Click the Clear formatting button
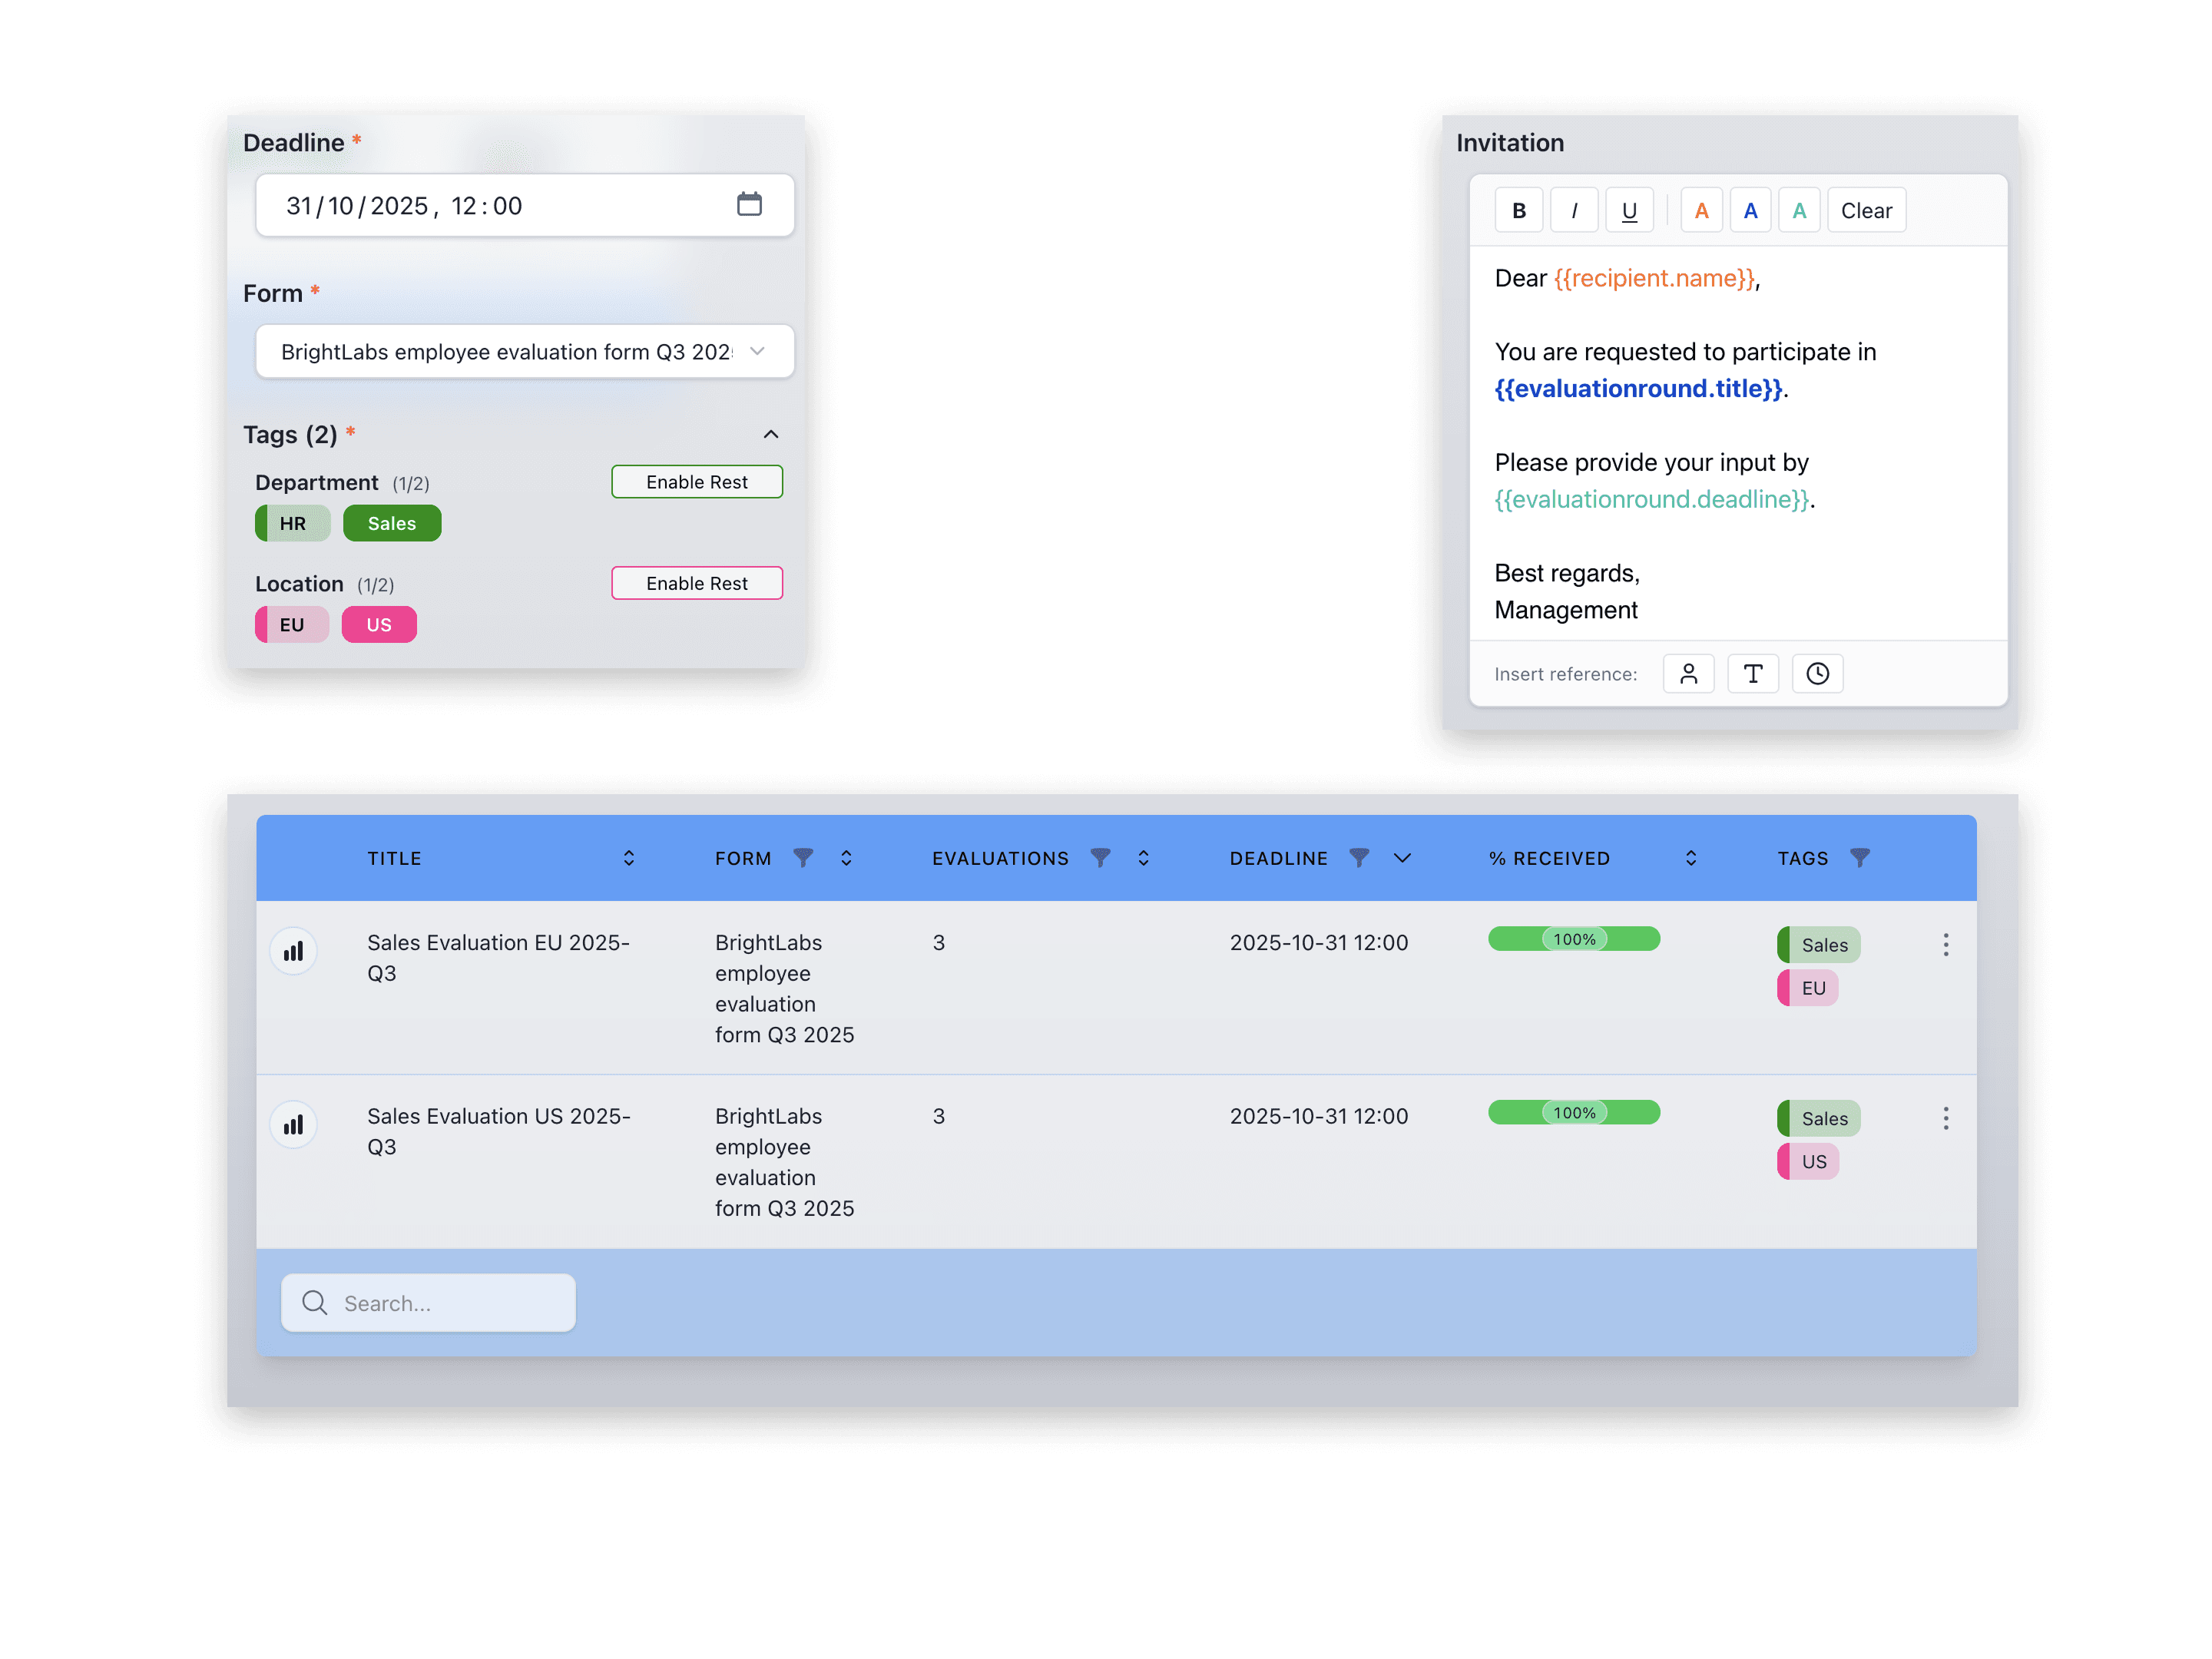 point(1866,209)
